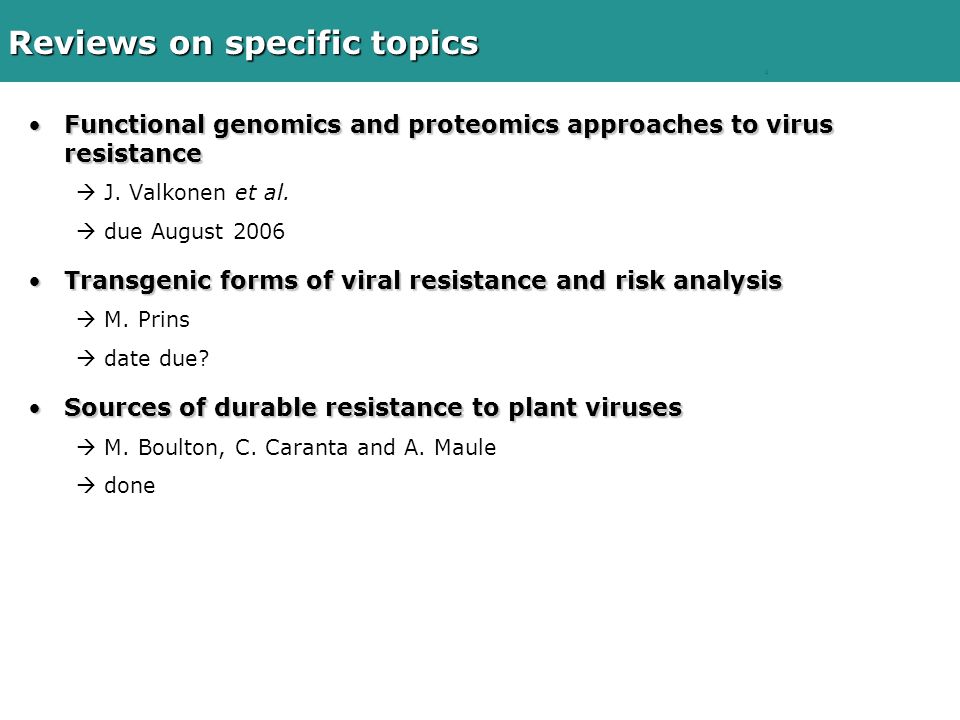The width and height of the screenshot is (960, 720).
Task: Click the slide title Reviews on specific topics
Action: click(244, 43)
